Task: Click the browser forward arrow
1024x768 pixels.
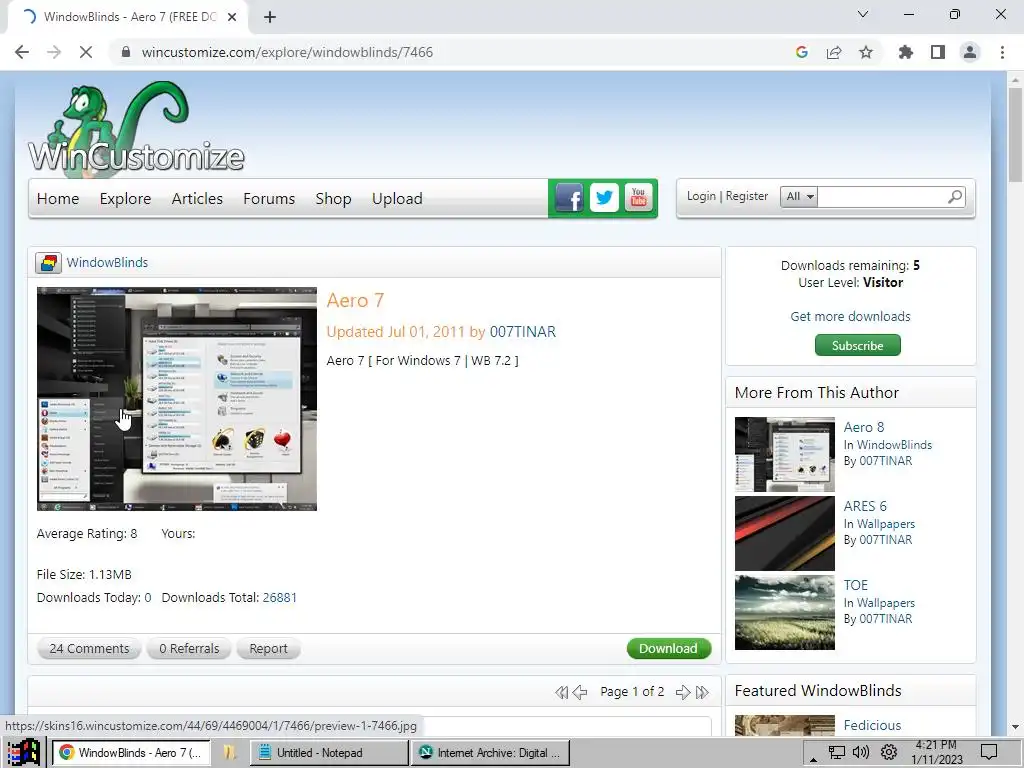Action: (54, 52)
